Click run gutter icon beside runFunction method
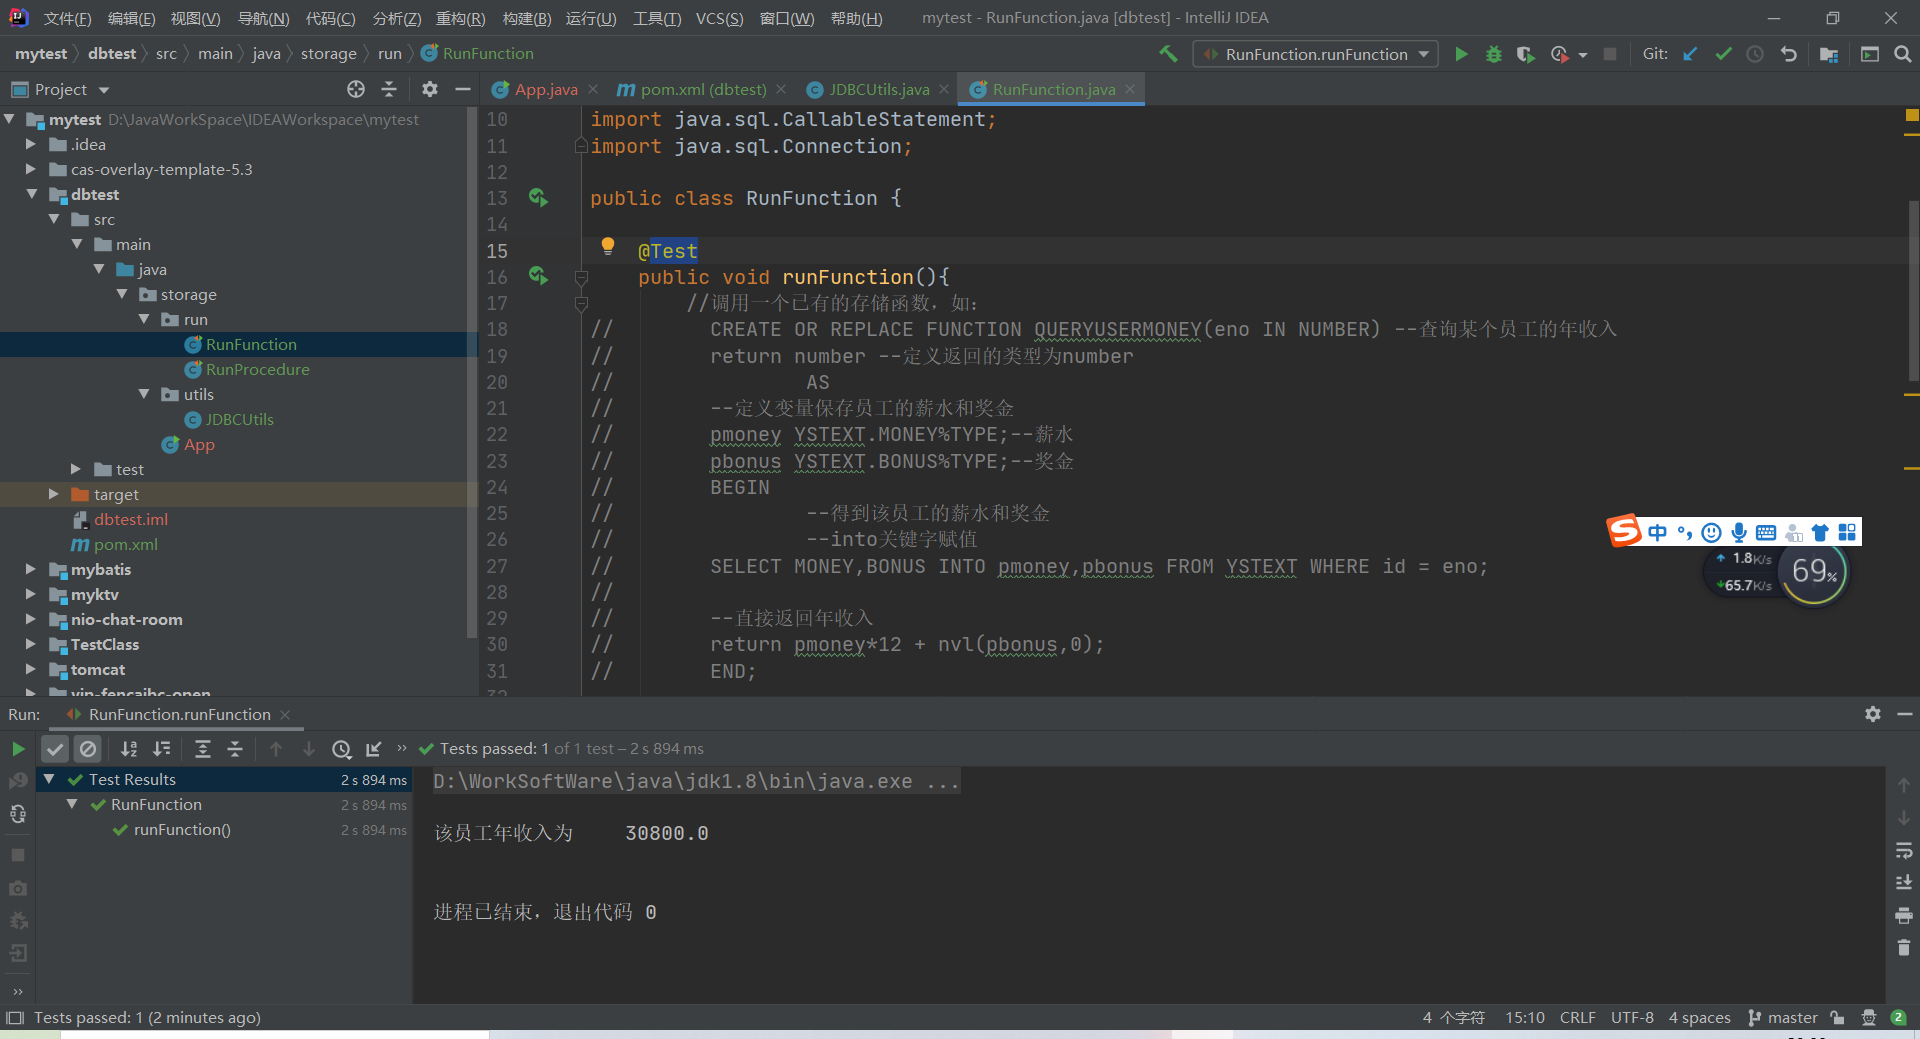 538,275
